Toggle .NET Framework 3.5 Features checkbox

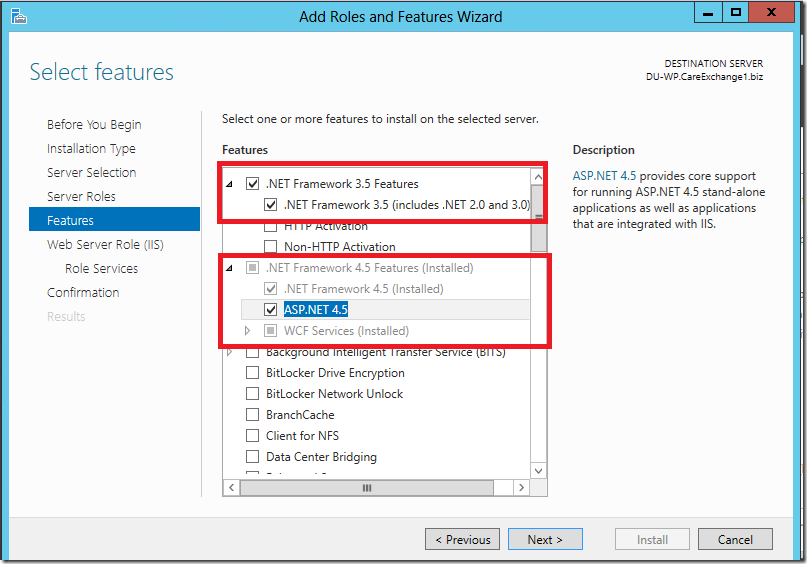[x=252, y=184]
